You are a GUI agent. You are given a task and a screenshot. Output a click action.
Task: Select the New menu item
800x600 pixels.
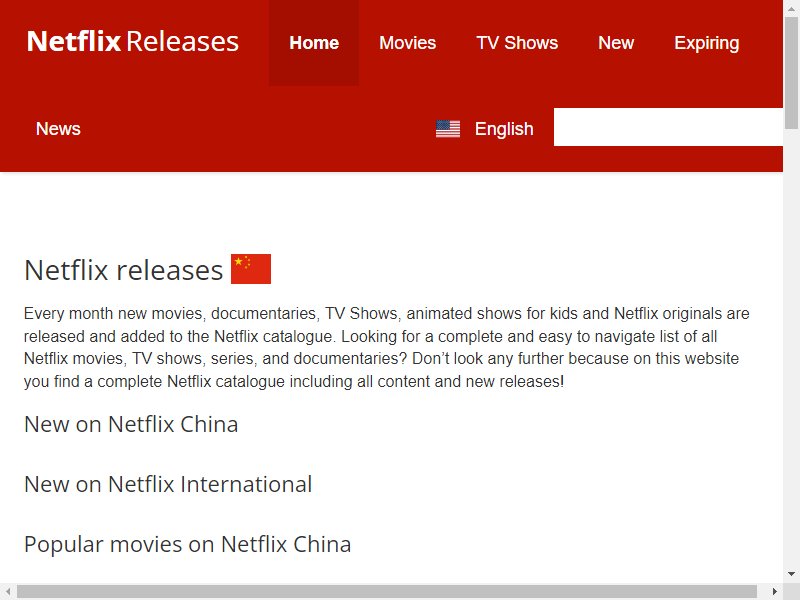[x=616, y=43]
